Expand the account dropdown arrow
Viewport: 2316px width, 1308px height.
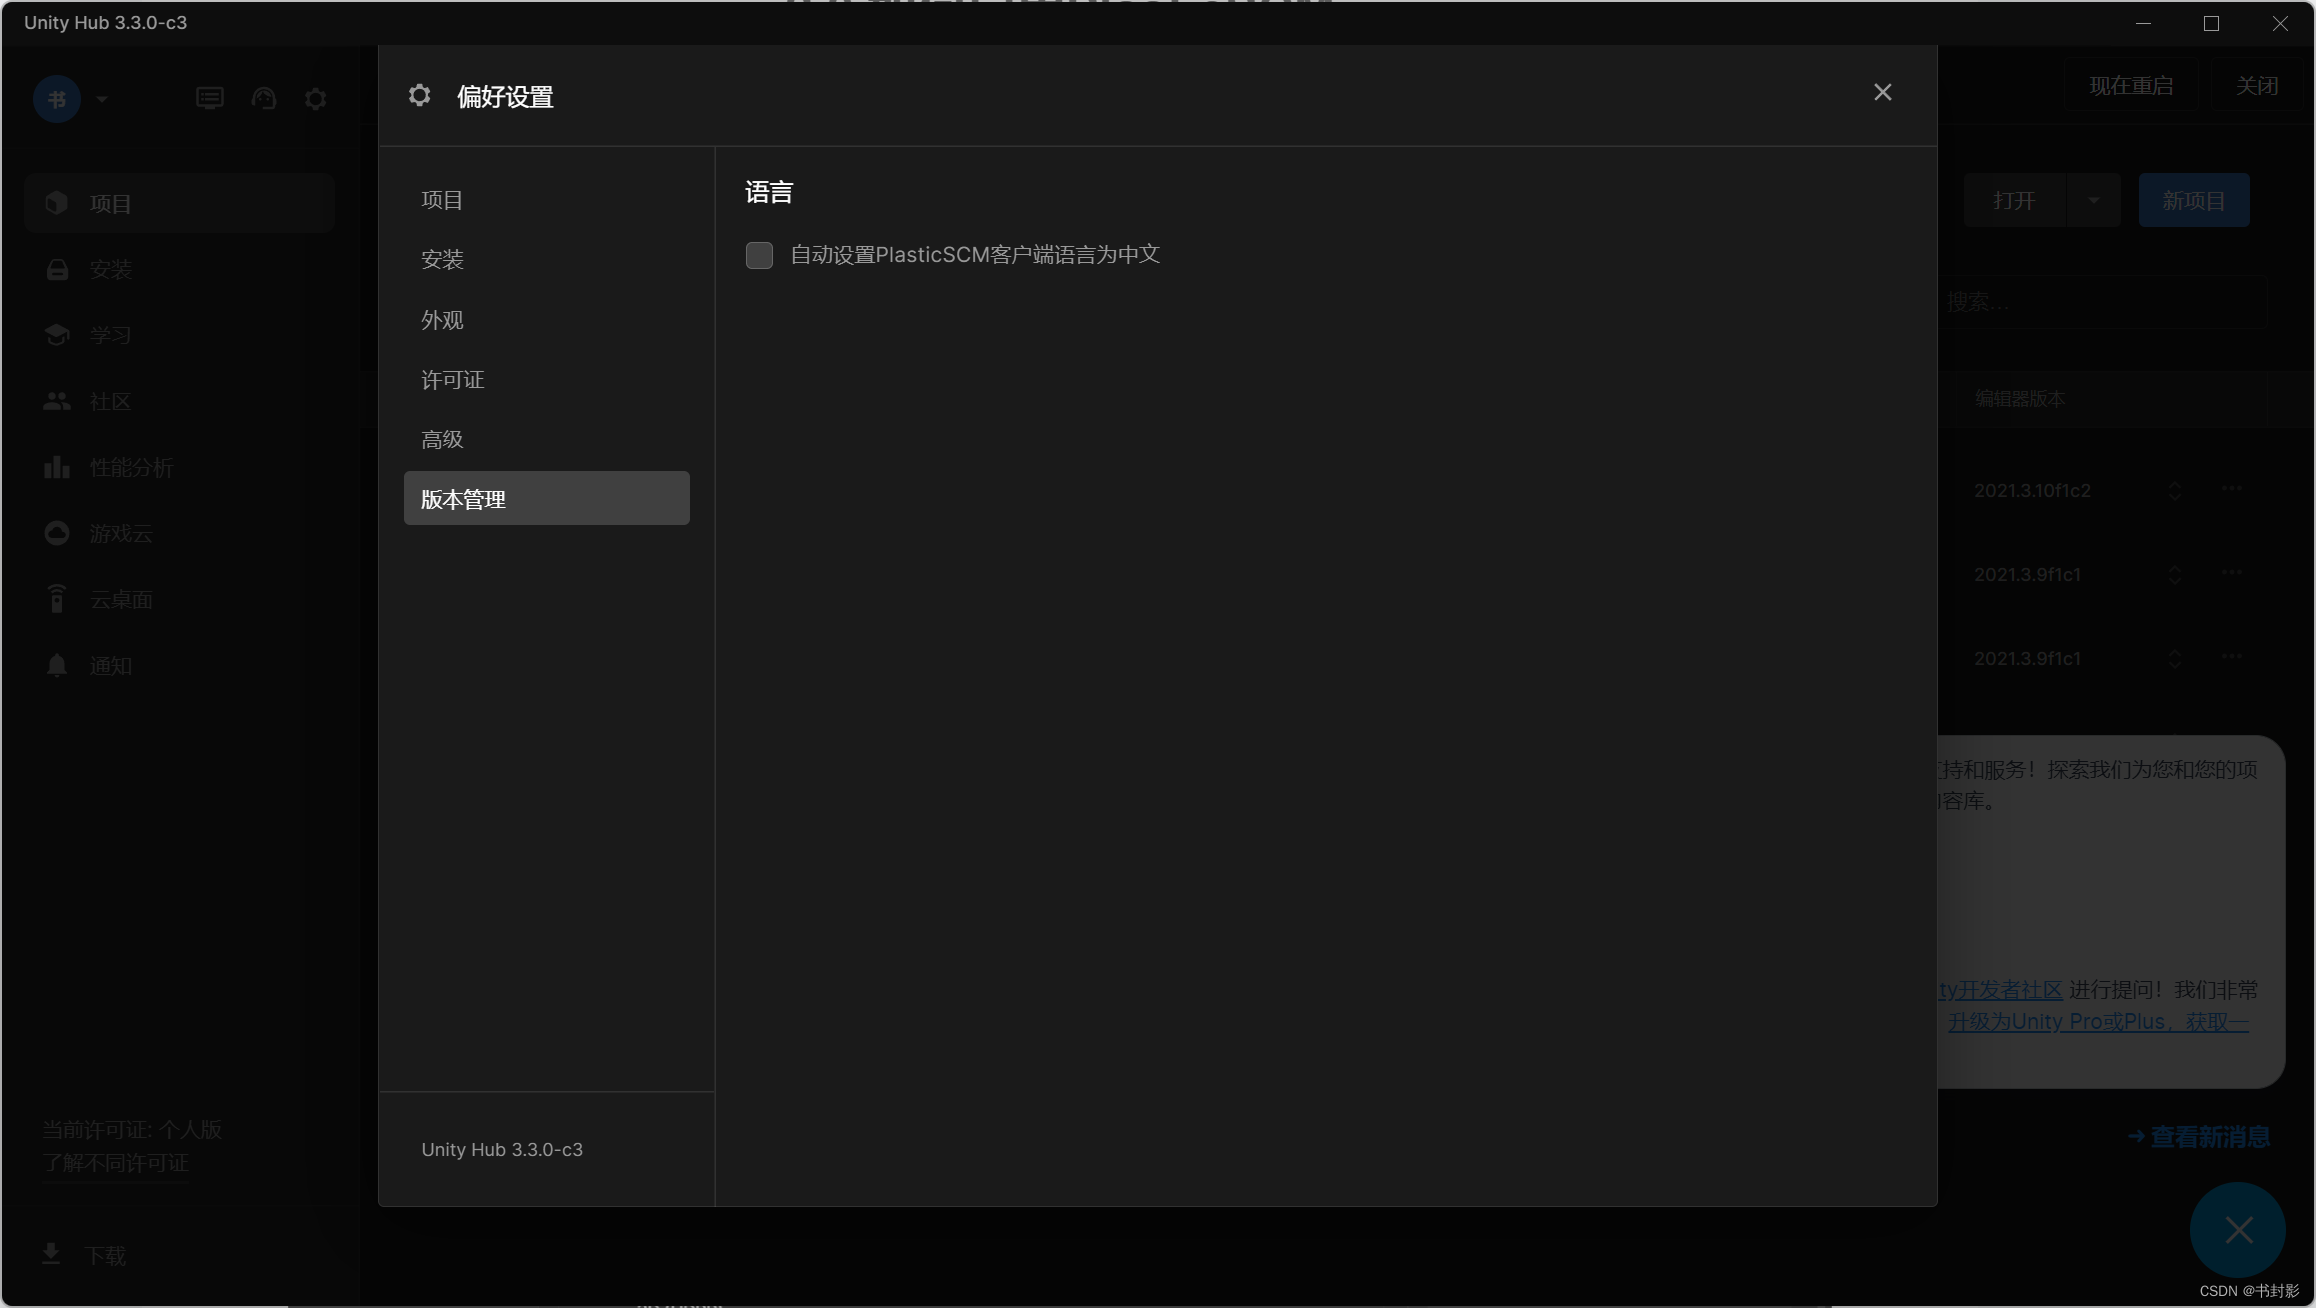point(102,99)
